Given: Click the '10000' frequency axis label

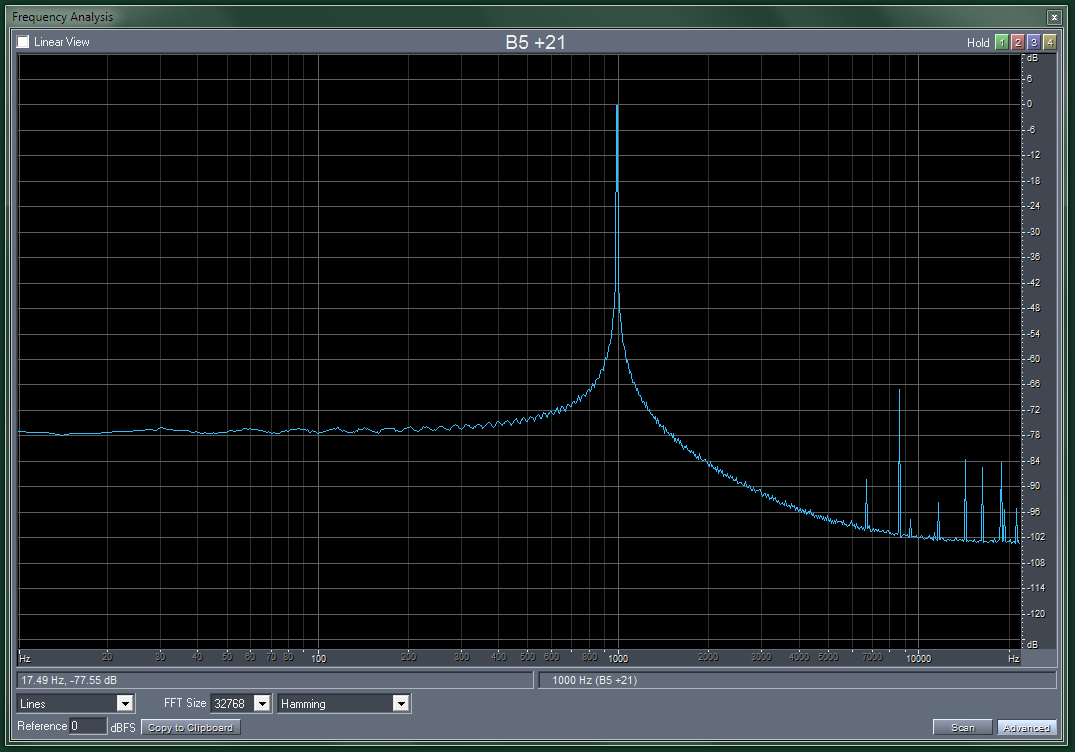Looking at the screenshot, I should pos(919,658).
